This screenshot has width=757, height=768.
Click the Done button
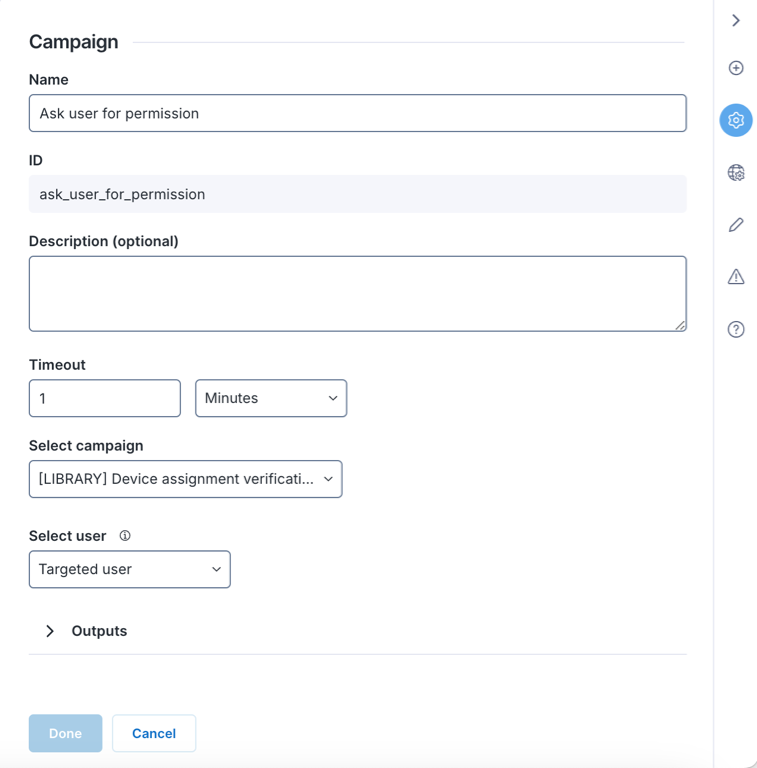tap(65, 733)
